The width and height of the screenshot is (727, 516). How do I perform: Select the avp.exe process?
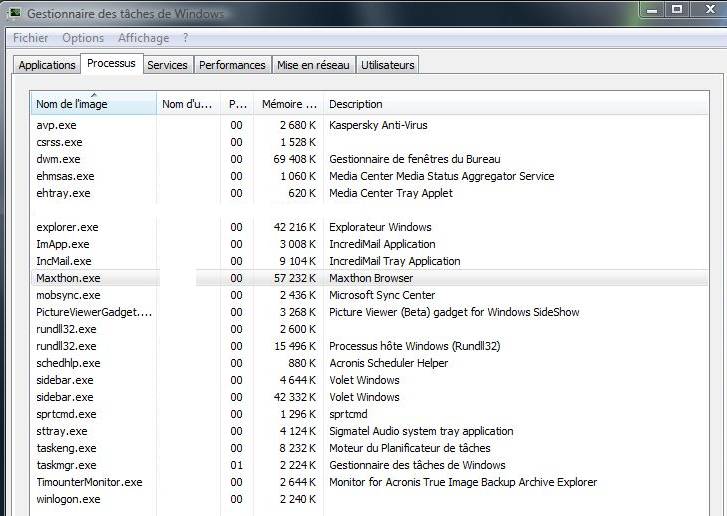pos(370,125)
